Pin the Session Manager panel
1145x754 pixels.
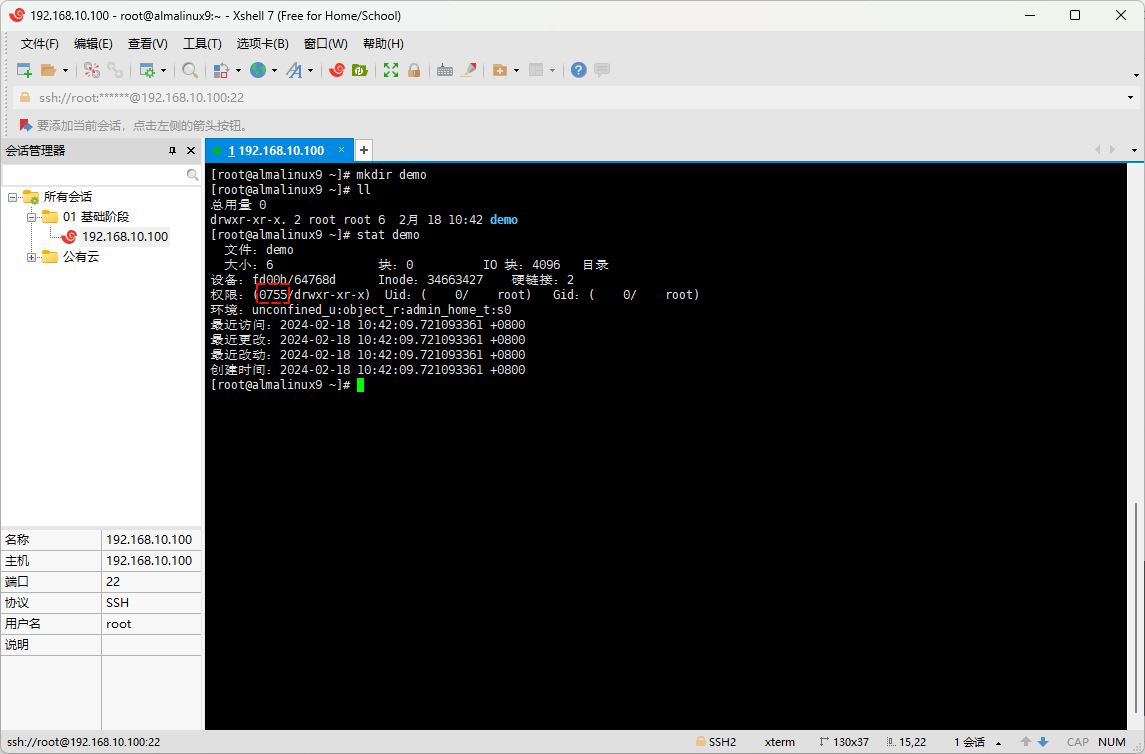click(x=172, y=151)
